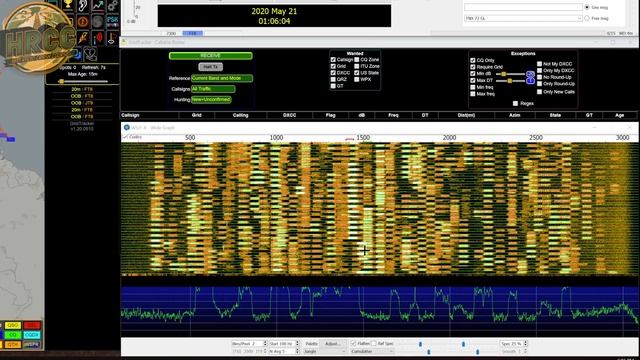Click the Call Roster window title icon

124,42
